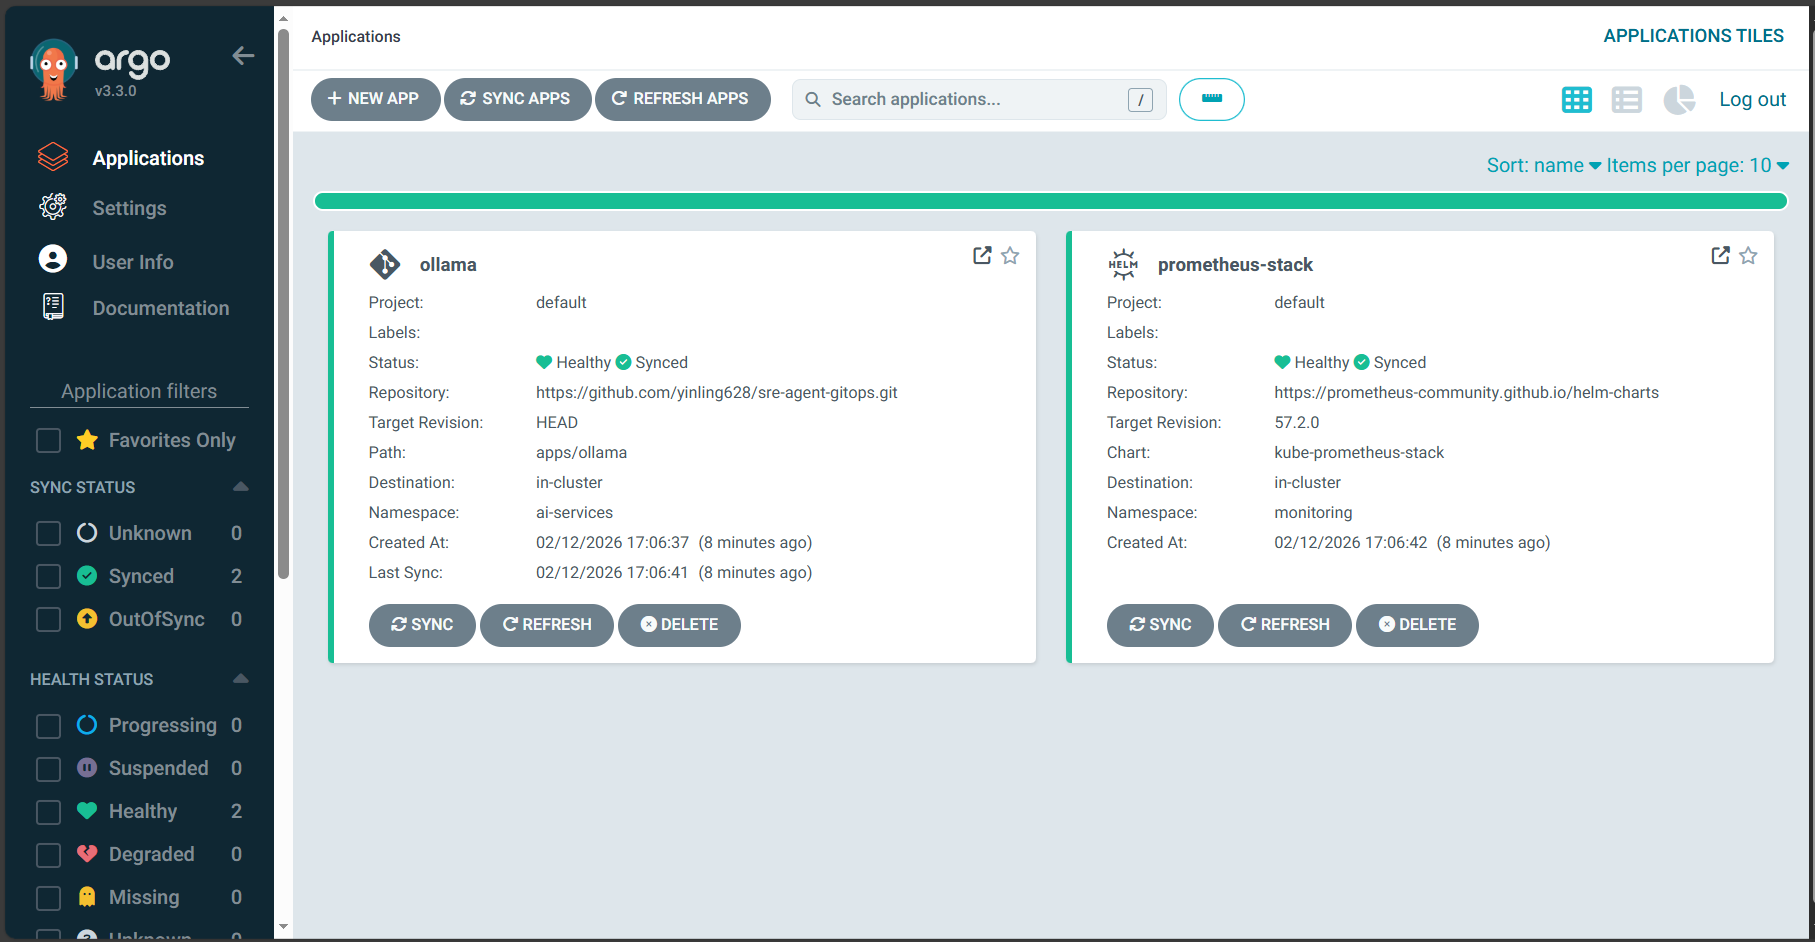This screenshot has width=1815, height=942.
Task: Check the OutOfSync status filter
Action: (48, 619)
